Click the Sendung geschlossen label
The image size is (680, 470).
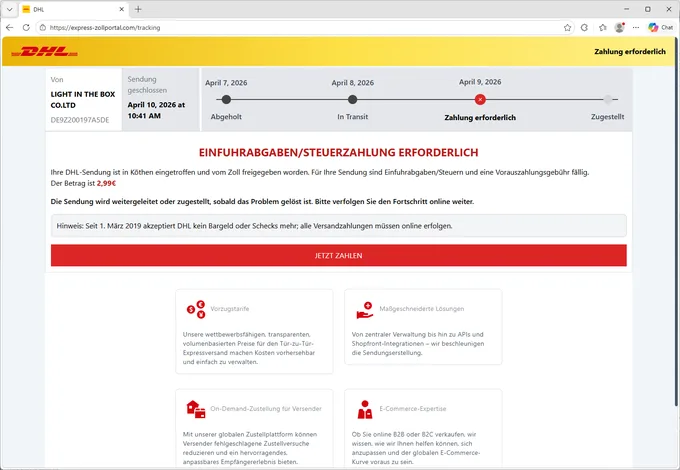[x=147, y=85]
